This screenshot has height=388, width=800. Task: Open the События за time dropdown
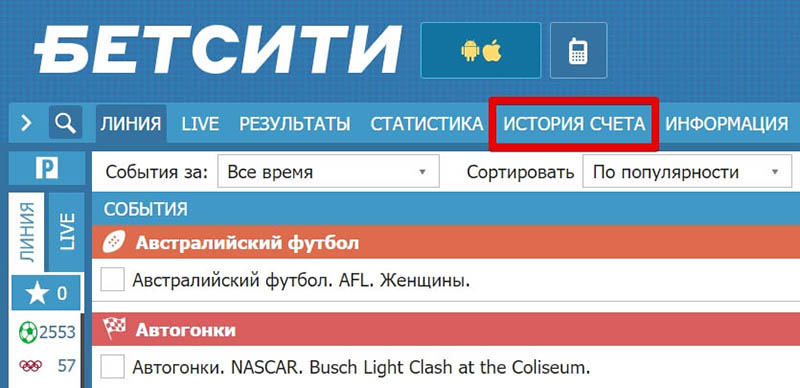328,172
